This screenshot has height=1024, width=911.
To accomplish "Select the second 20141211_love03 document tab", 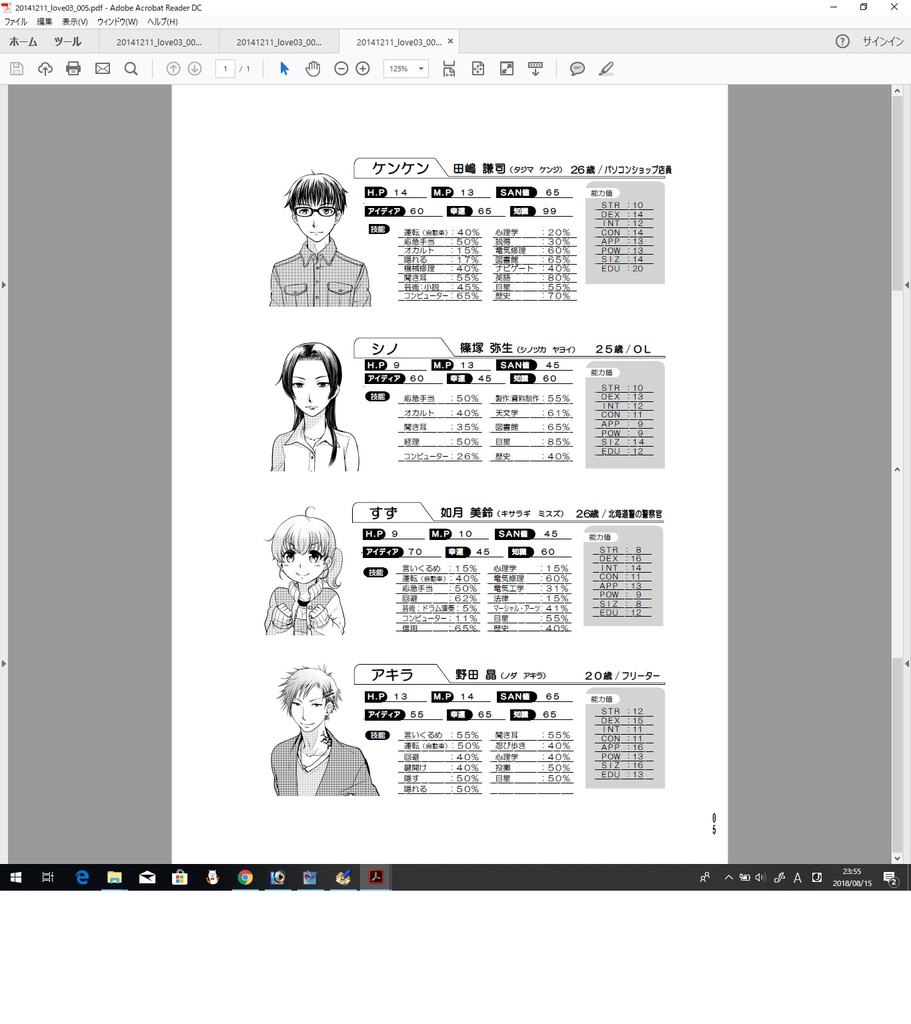I will tap(279, 42).
